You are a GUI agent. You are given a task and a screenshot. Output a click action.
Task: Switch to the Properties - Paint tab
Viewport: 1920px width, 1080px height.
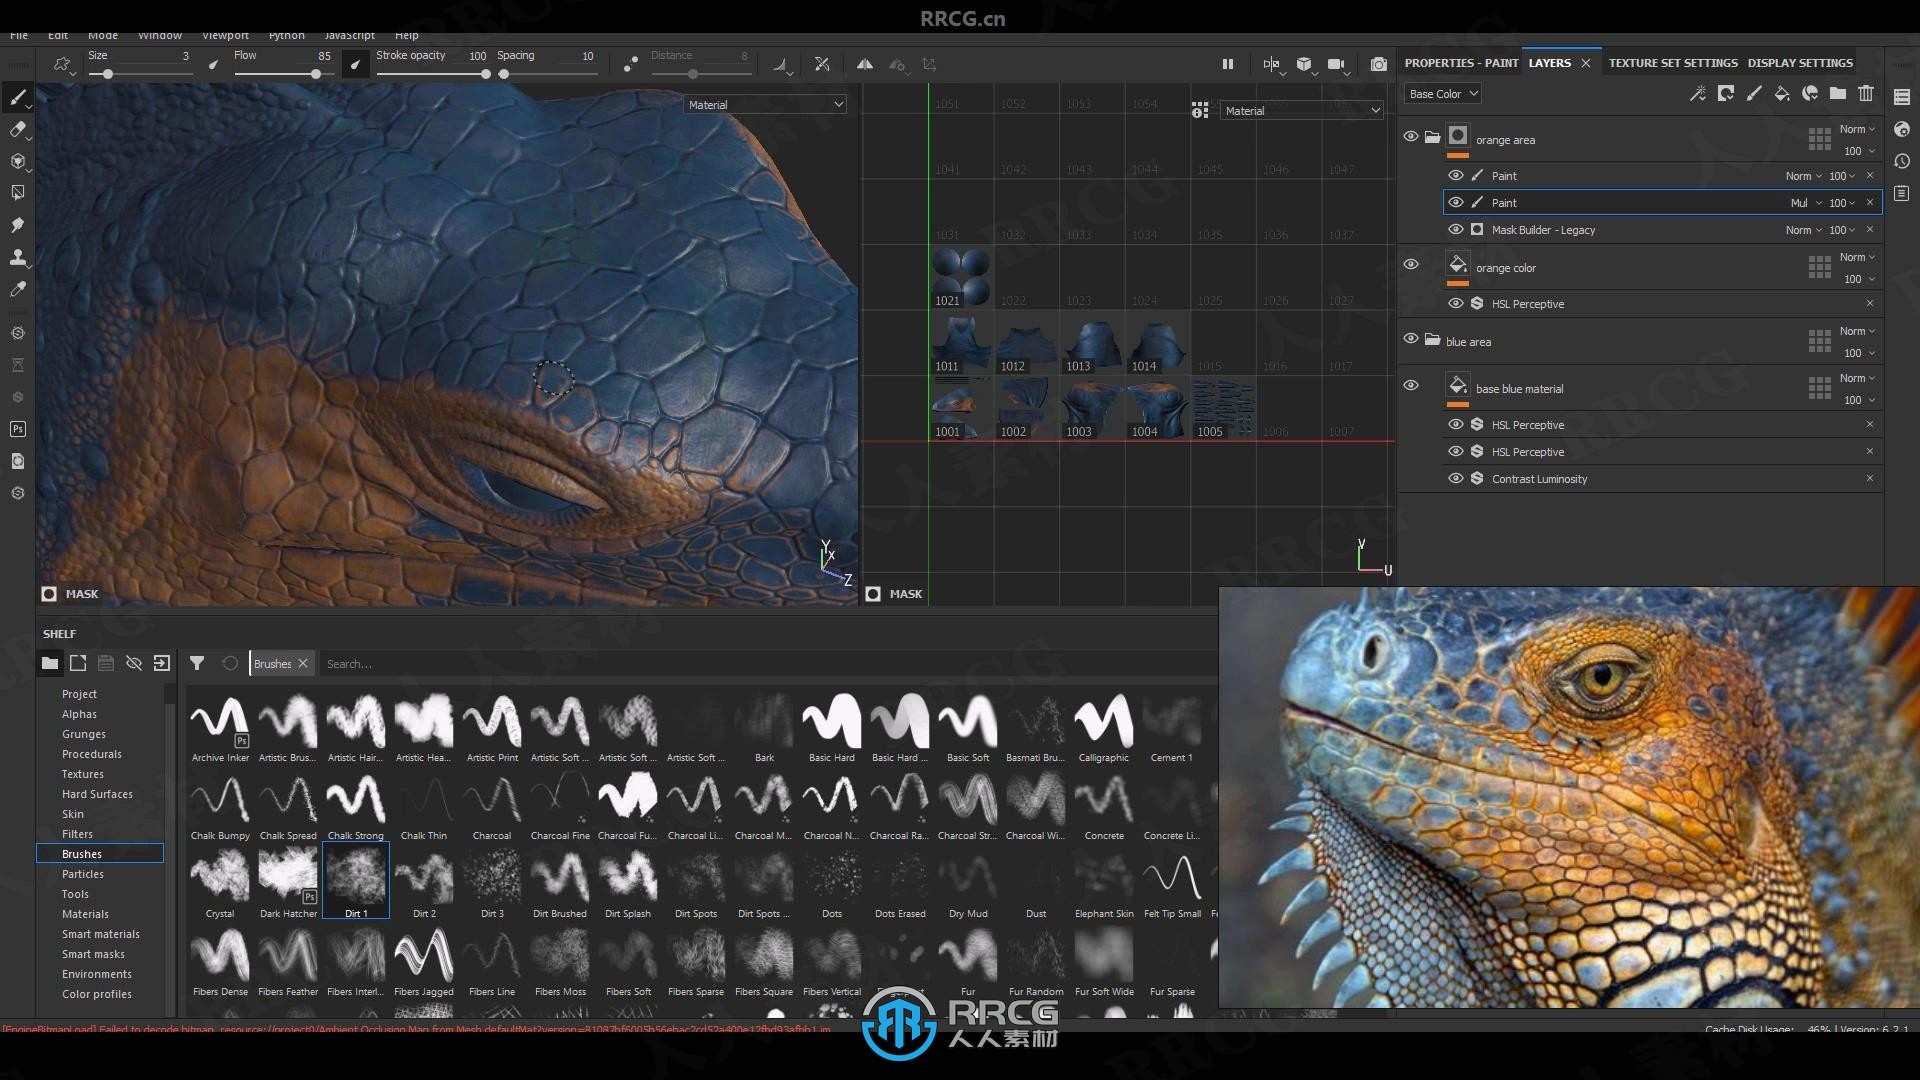pyautogui.click(x=1461, y=63)
